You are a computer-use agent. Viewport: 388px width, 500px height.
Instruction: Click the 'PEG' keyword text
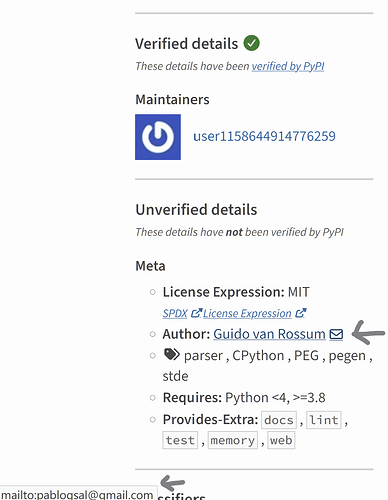pyautogui.click(x=306, y=355)
